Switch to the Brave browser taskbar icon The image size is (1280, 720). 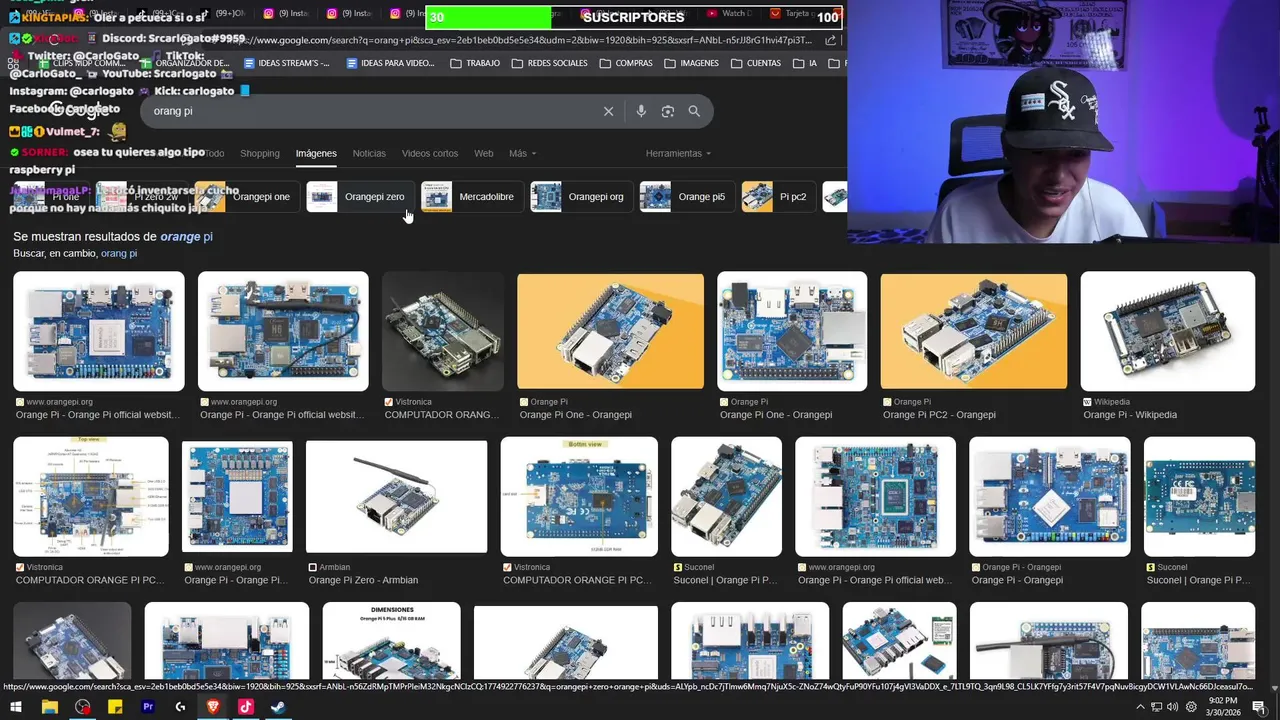[213, 707]
